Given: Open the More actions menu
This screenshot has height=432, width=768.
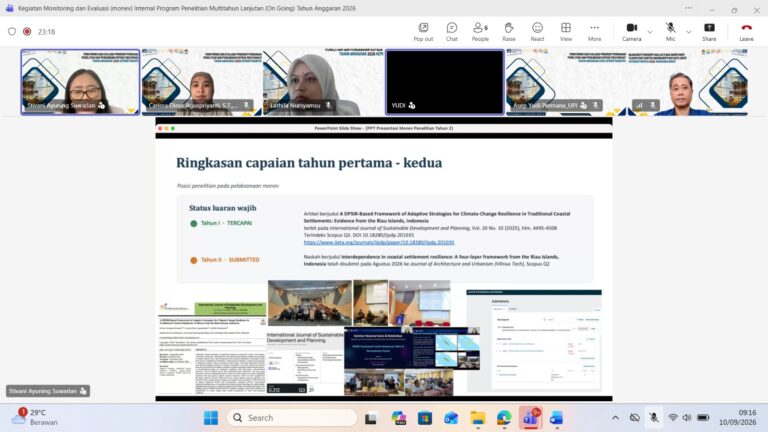Looking at the screenshot, I should click(594, 32).
